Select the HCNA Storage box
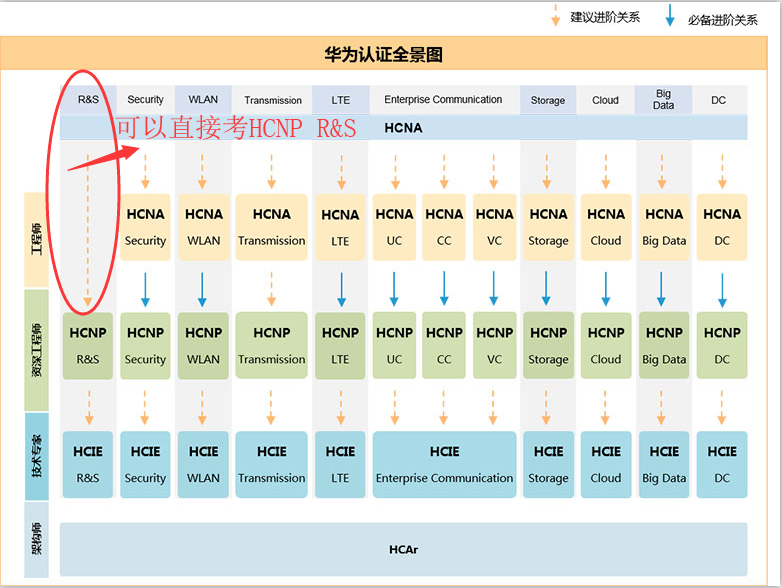 pos(549,227)
